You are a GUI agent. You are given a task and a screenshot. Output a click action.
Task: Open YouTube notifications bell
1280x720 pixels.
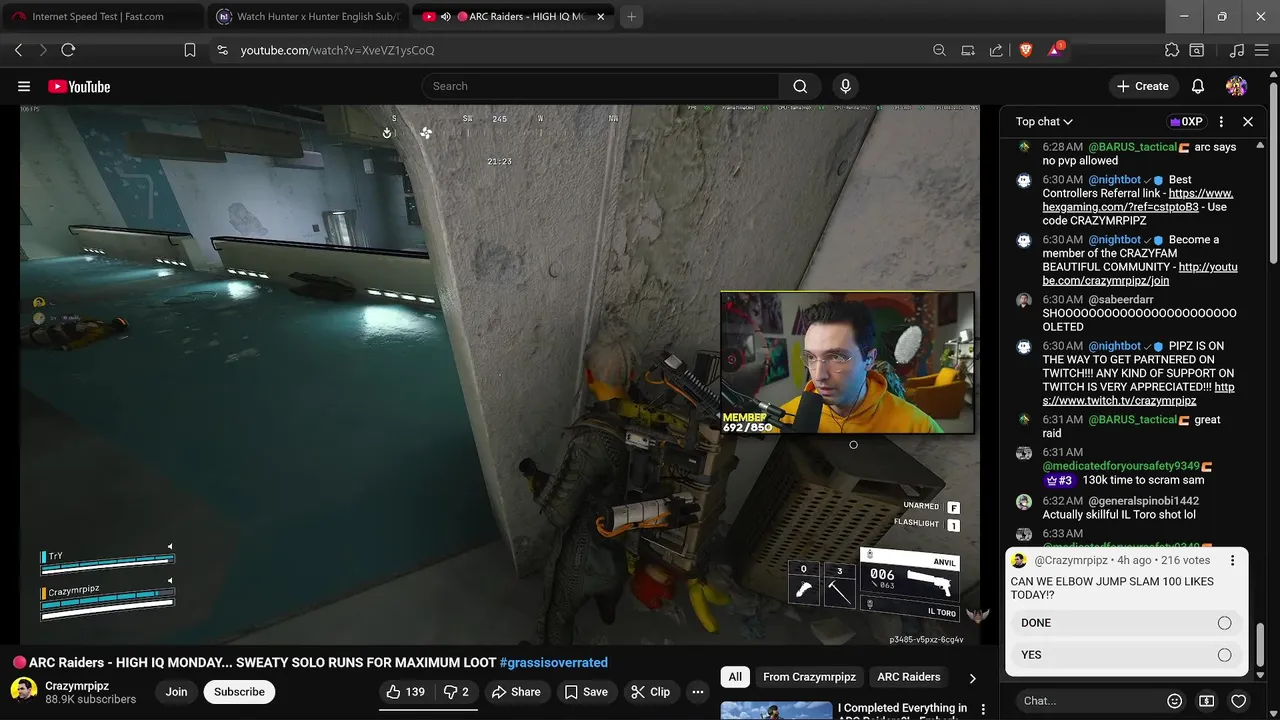(1197, 87)
